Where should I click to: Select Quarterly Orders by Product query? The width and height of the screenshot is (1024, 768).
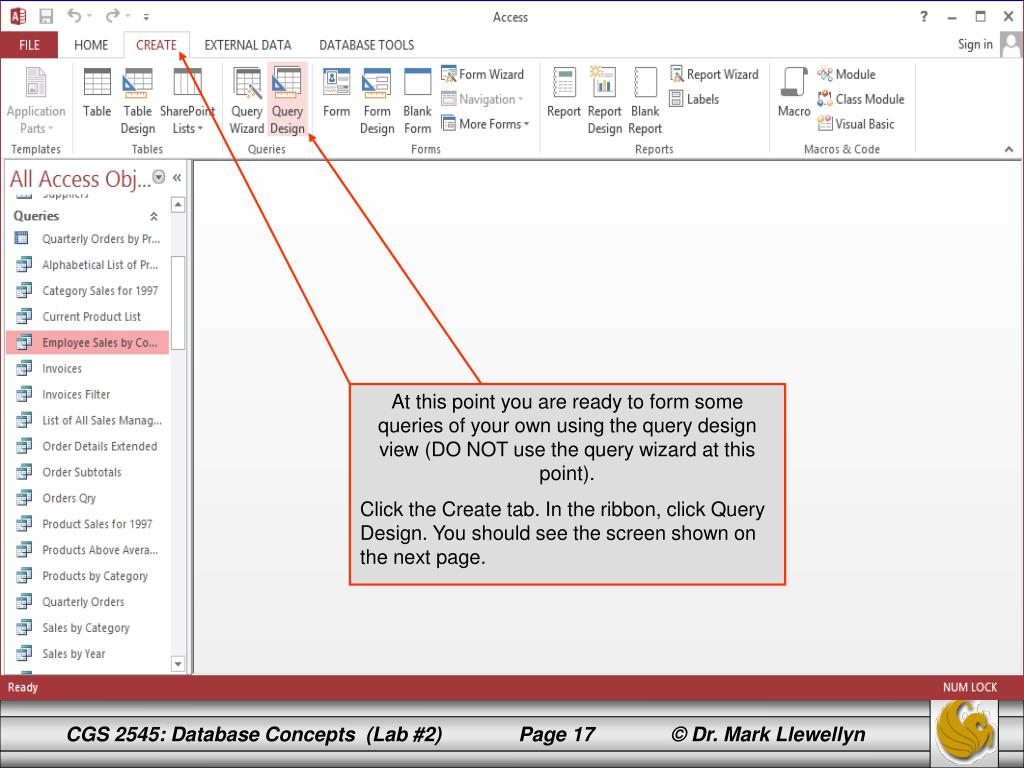coord(88,239)
